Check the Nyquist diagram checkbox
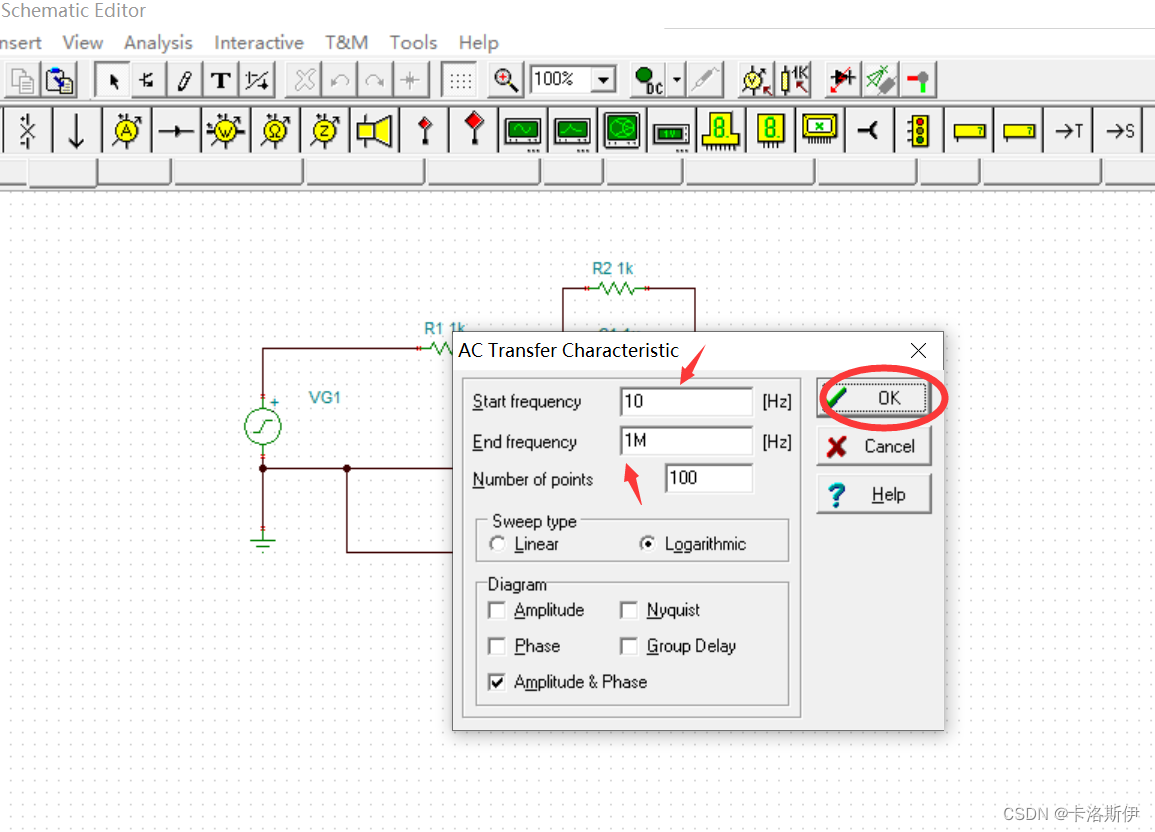The width and height of the screenshot is (1155, 832). [x=628, y=610]
